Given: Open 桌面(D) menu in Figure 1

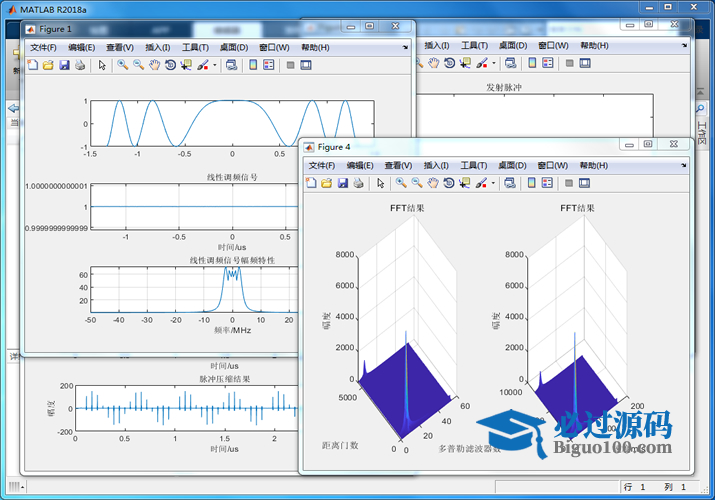Looking at the screenshot, I should point(234,47).
